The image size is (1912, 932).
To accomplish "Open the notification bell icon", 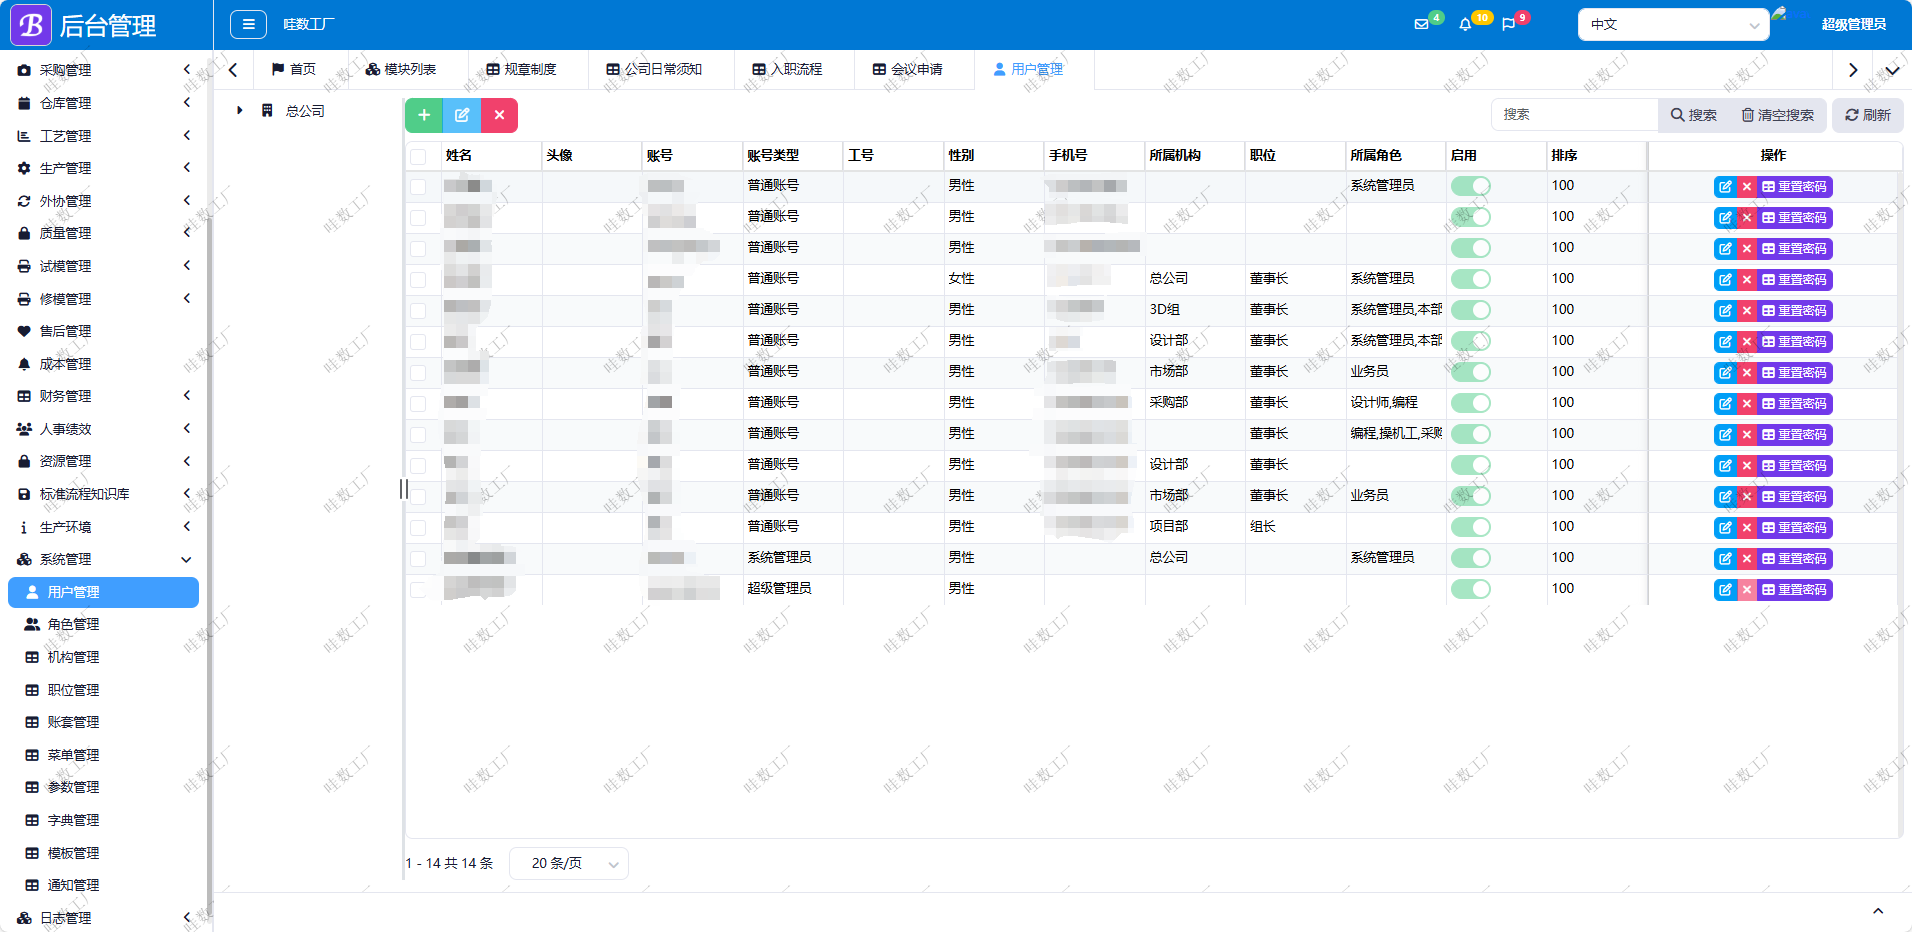I will [x=1465, y=24].
